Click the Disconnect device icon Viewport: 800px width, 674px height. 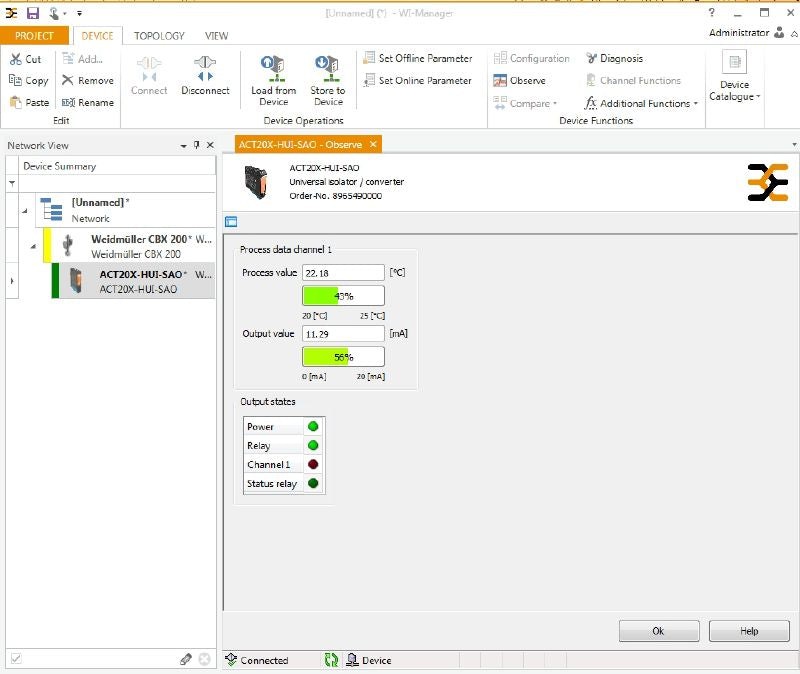204,68
